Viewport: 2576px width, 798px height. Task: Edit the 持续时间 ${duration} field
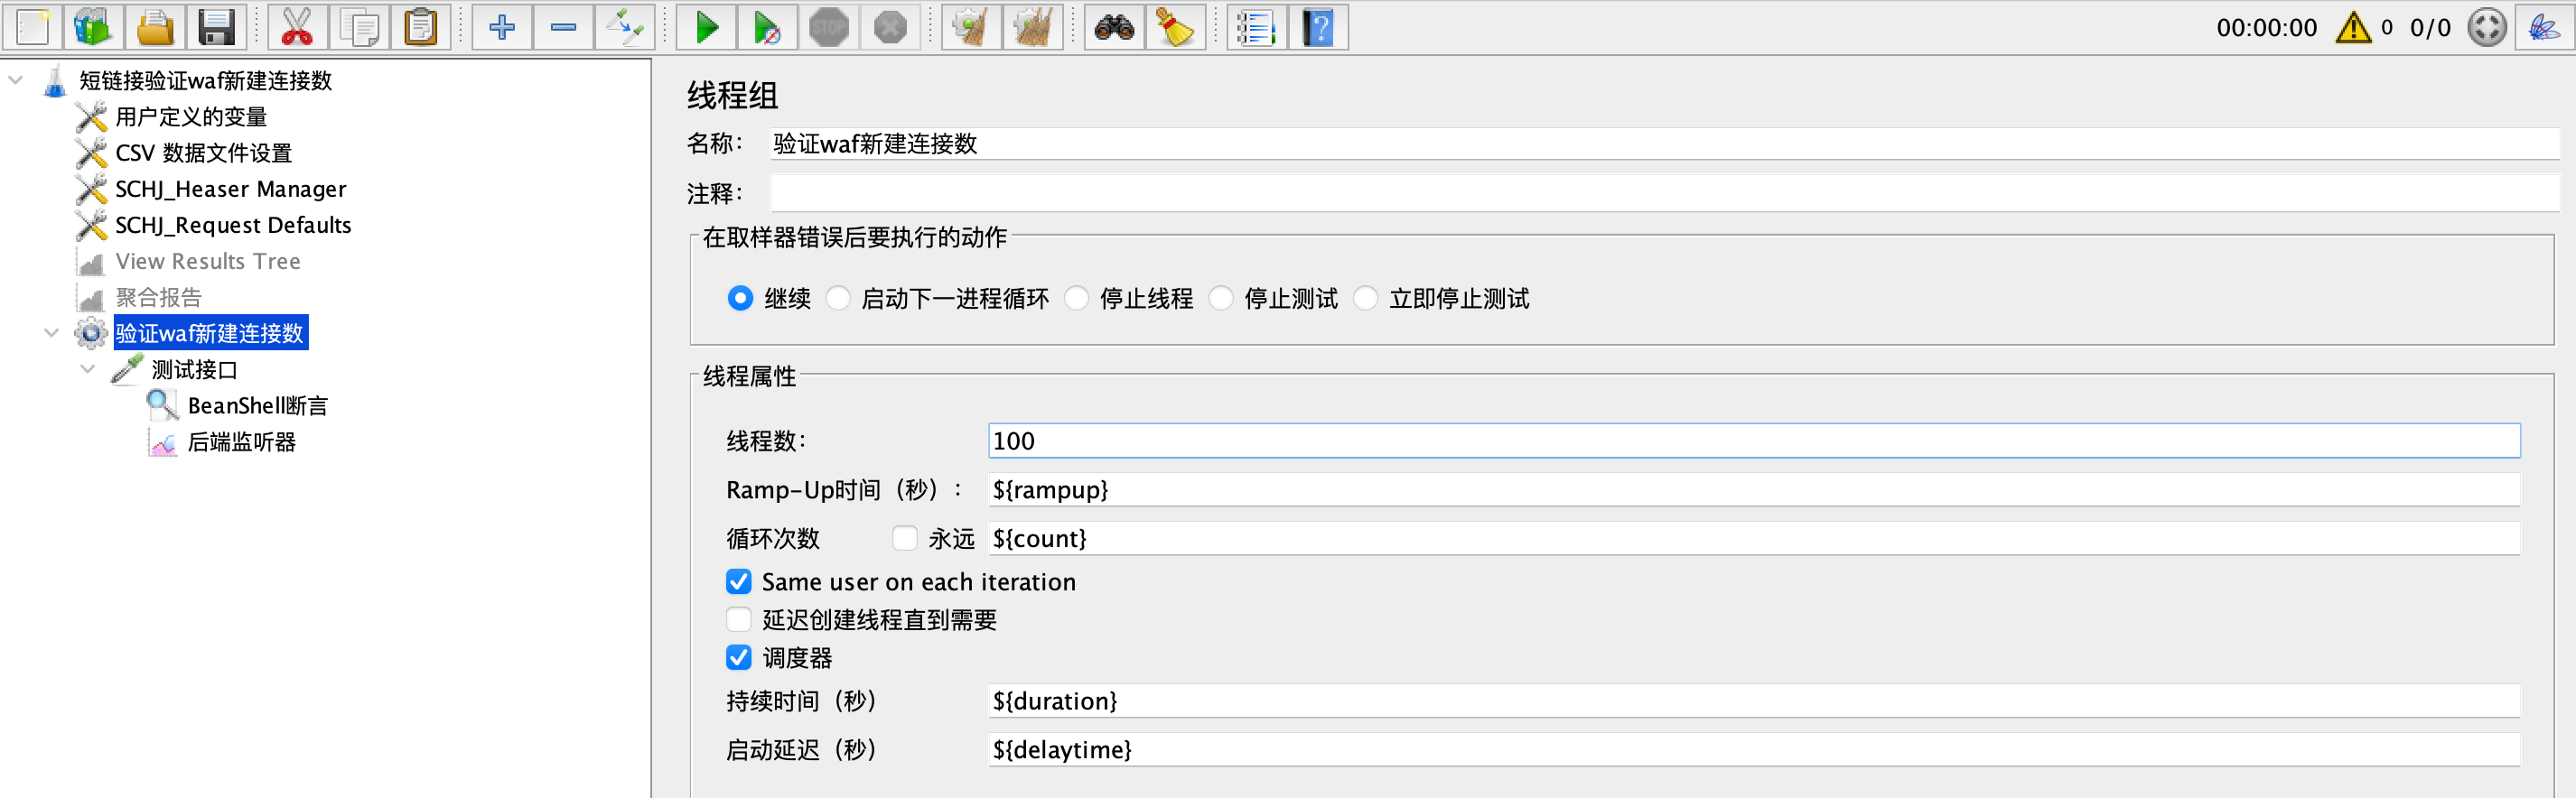(1754, 701)
